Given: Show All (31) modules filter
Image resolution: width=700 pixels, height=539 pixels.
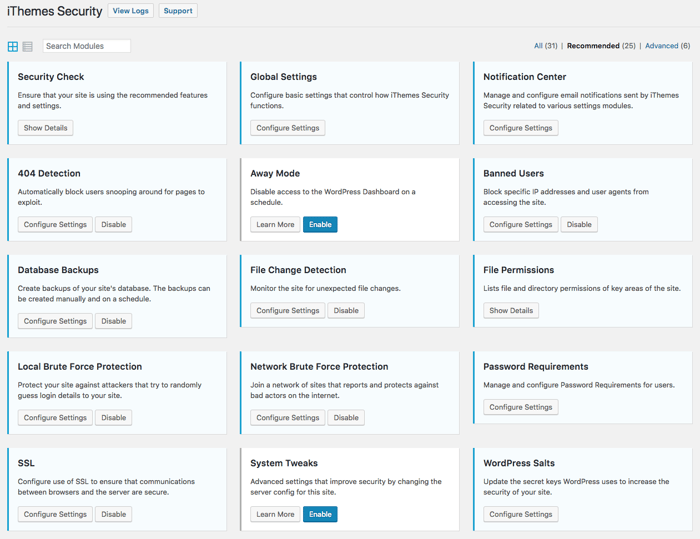Looking at the screenshot, I should tap(545, 46).
